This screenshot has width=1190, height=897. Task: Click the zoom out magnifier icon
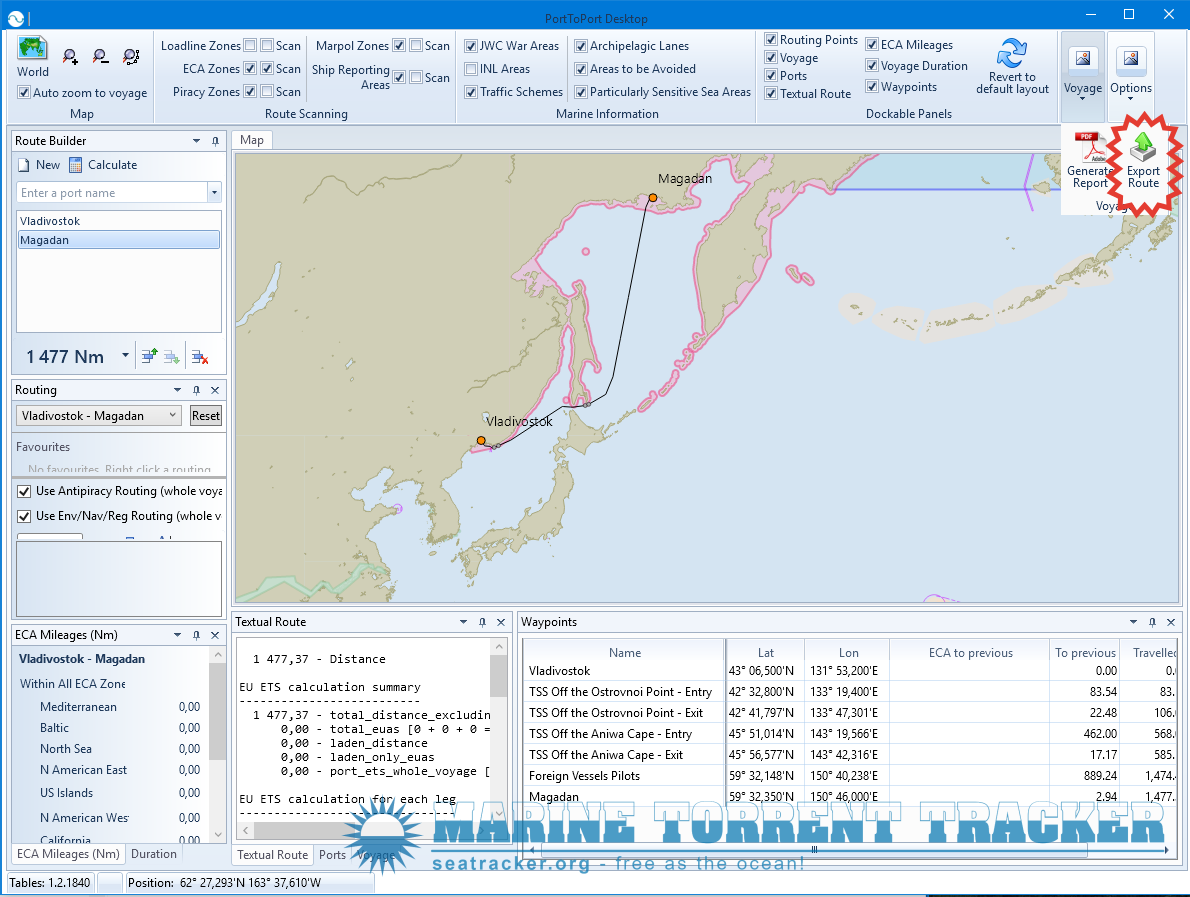(x=100, y=56)
